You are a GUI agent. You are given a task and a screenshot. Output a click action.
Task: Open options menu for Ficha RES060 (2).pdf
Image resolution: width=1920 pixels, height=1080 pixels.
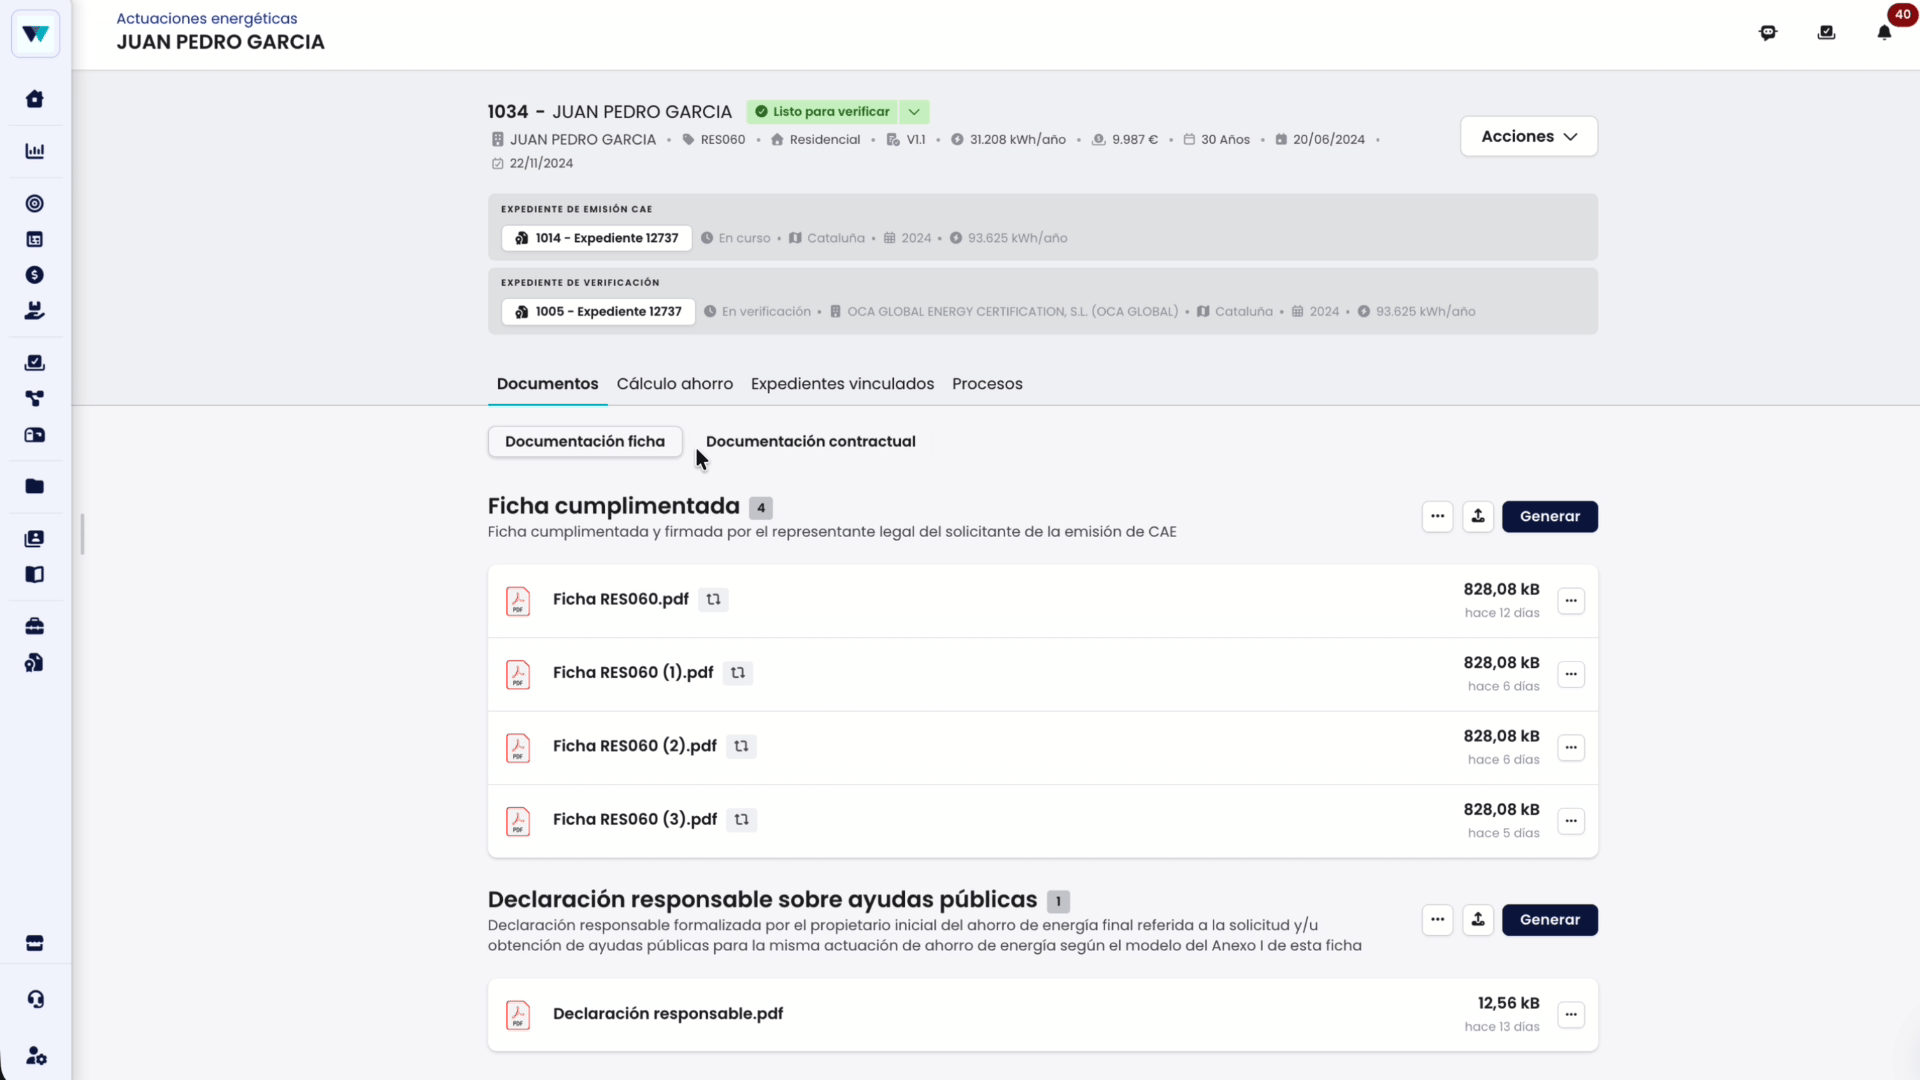coord(1571,747)
